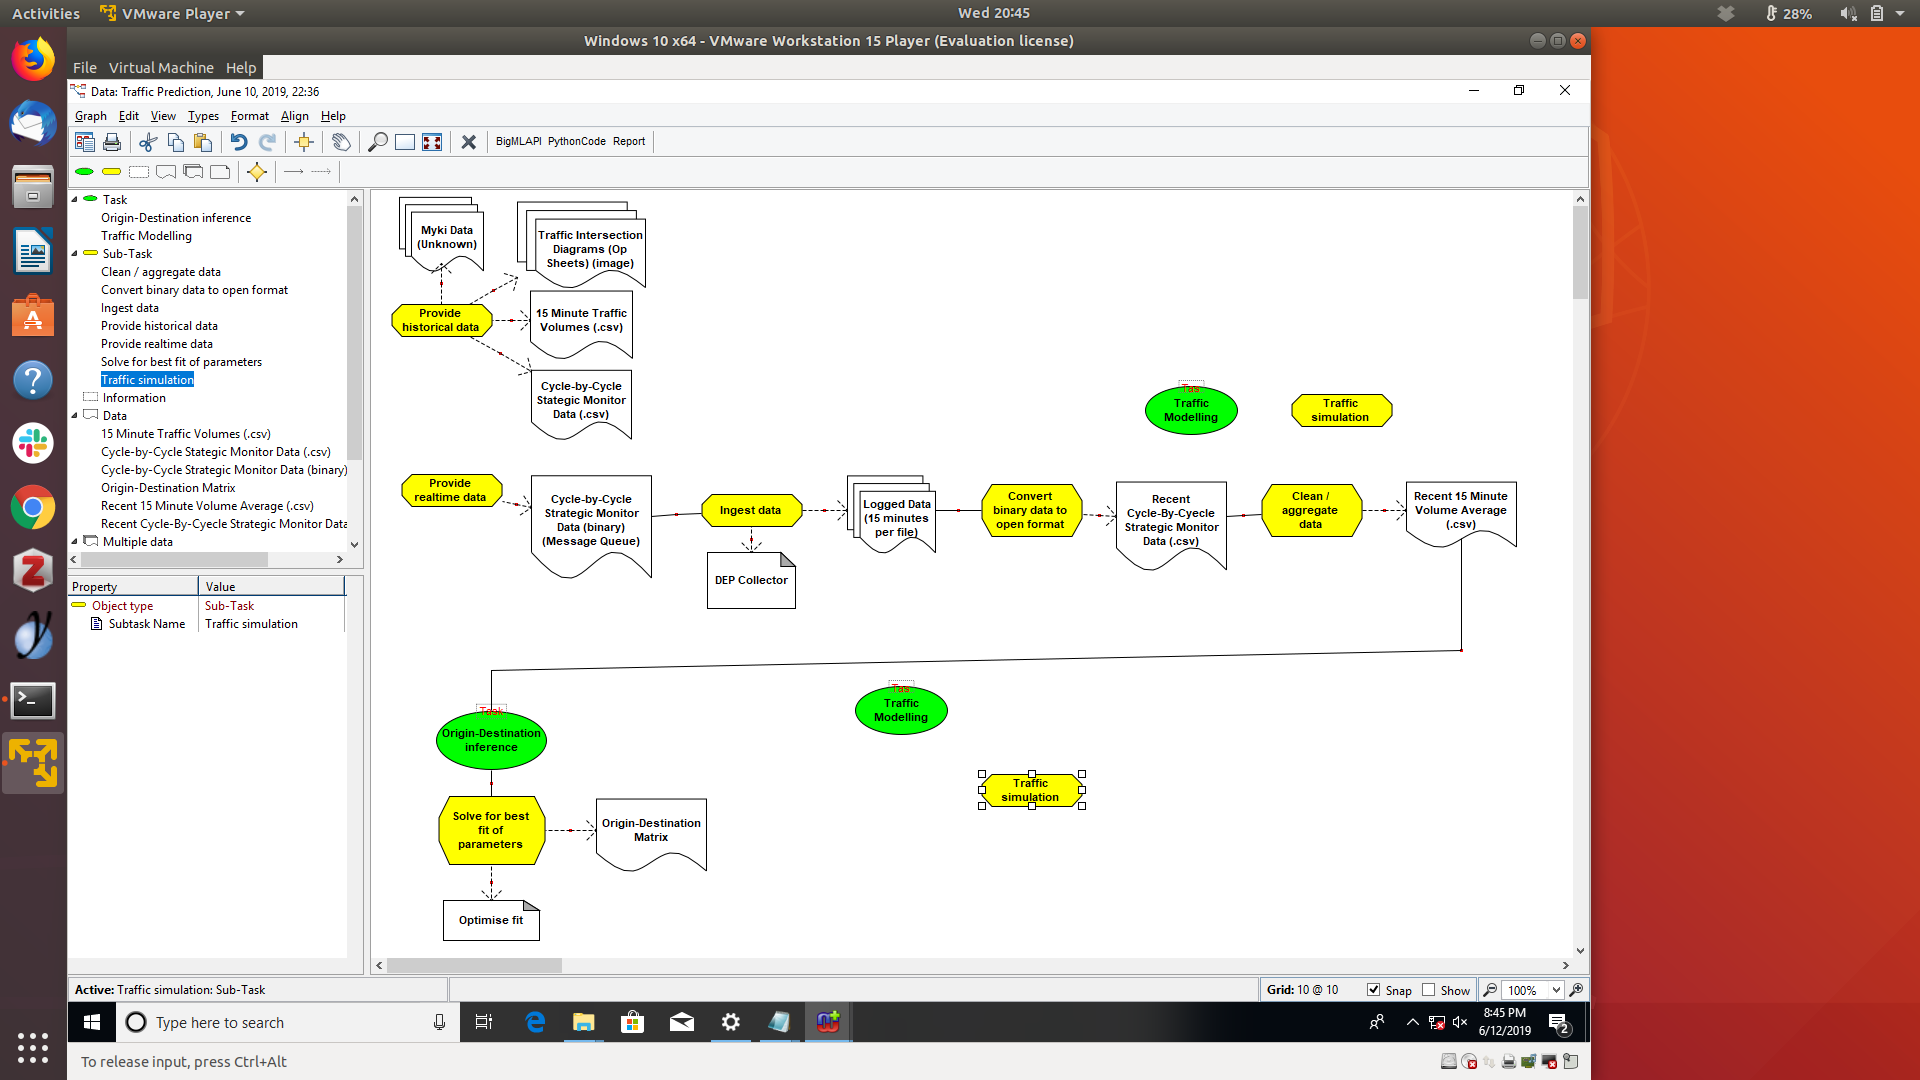Image resolution: width=1920 pixels, height=1080 pixels.
Task: Select the Pan hand tool
Action: pos(341,142)
